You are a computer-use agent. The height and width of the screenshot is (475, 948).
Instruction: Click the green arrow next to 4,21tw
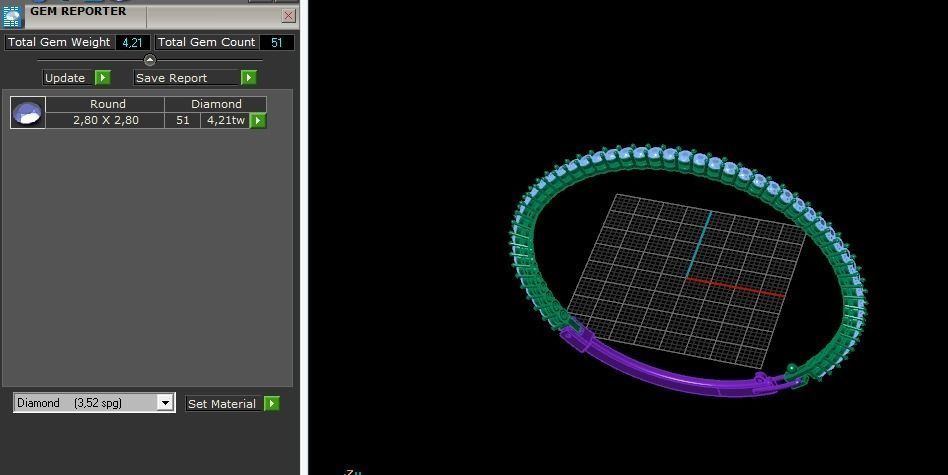(258, 120)
